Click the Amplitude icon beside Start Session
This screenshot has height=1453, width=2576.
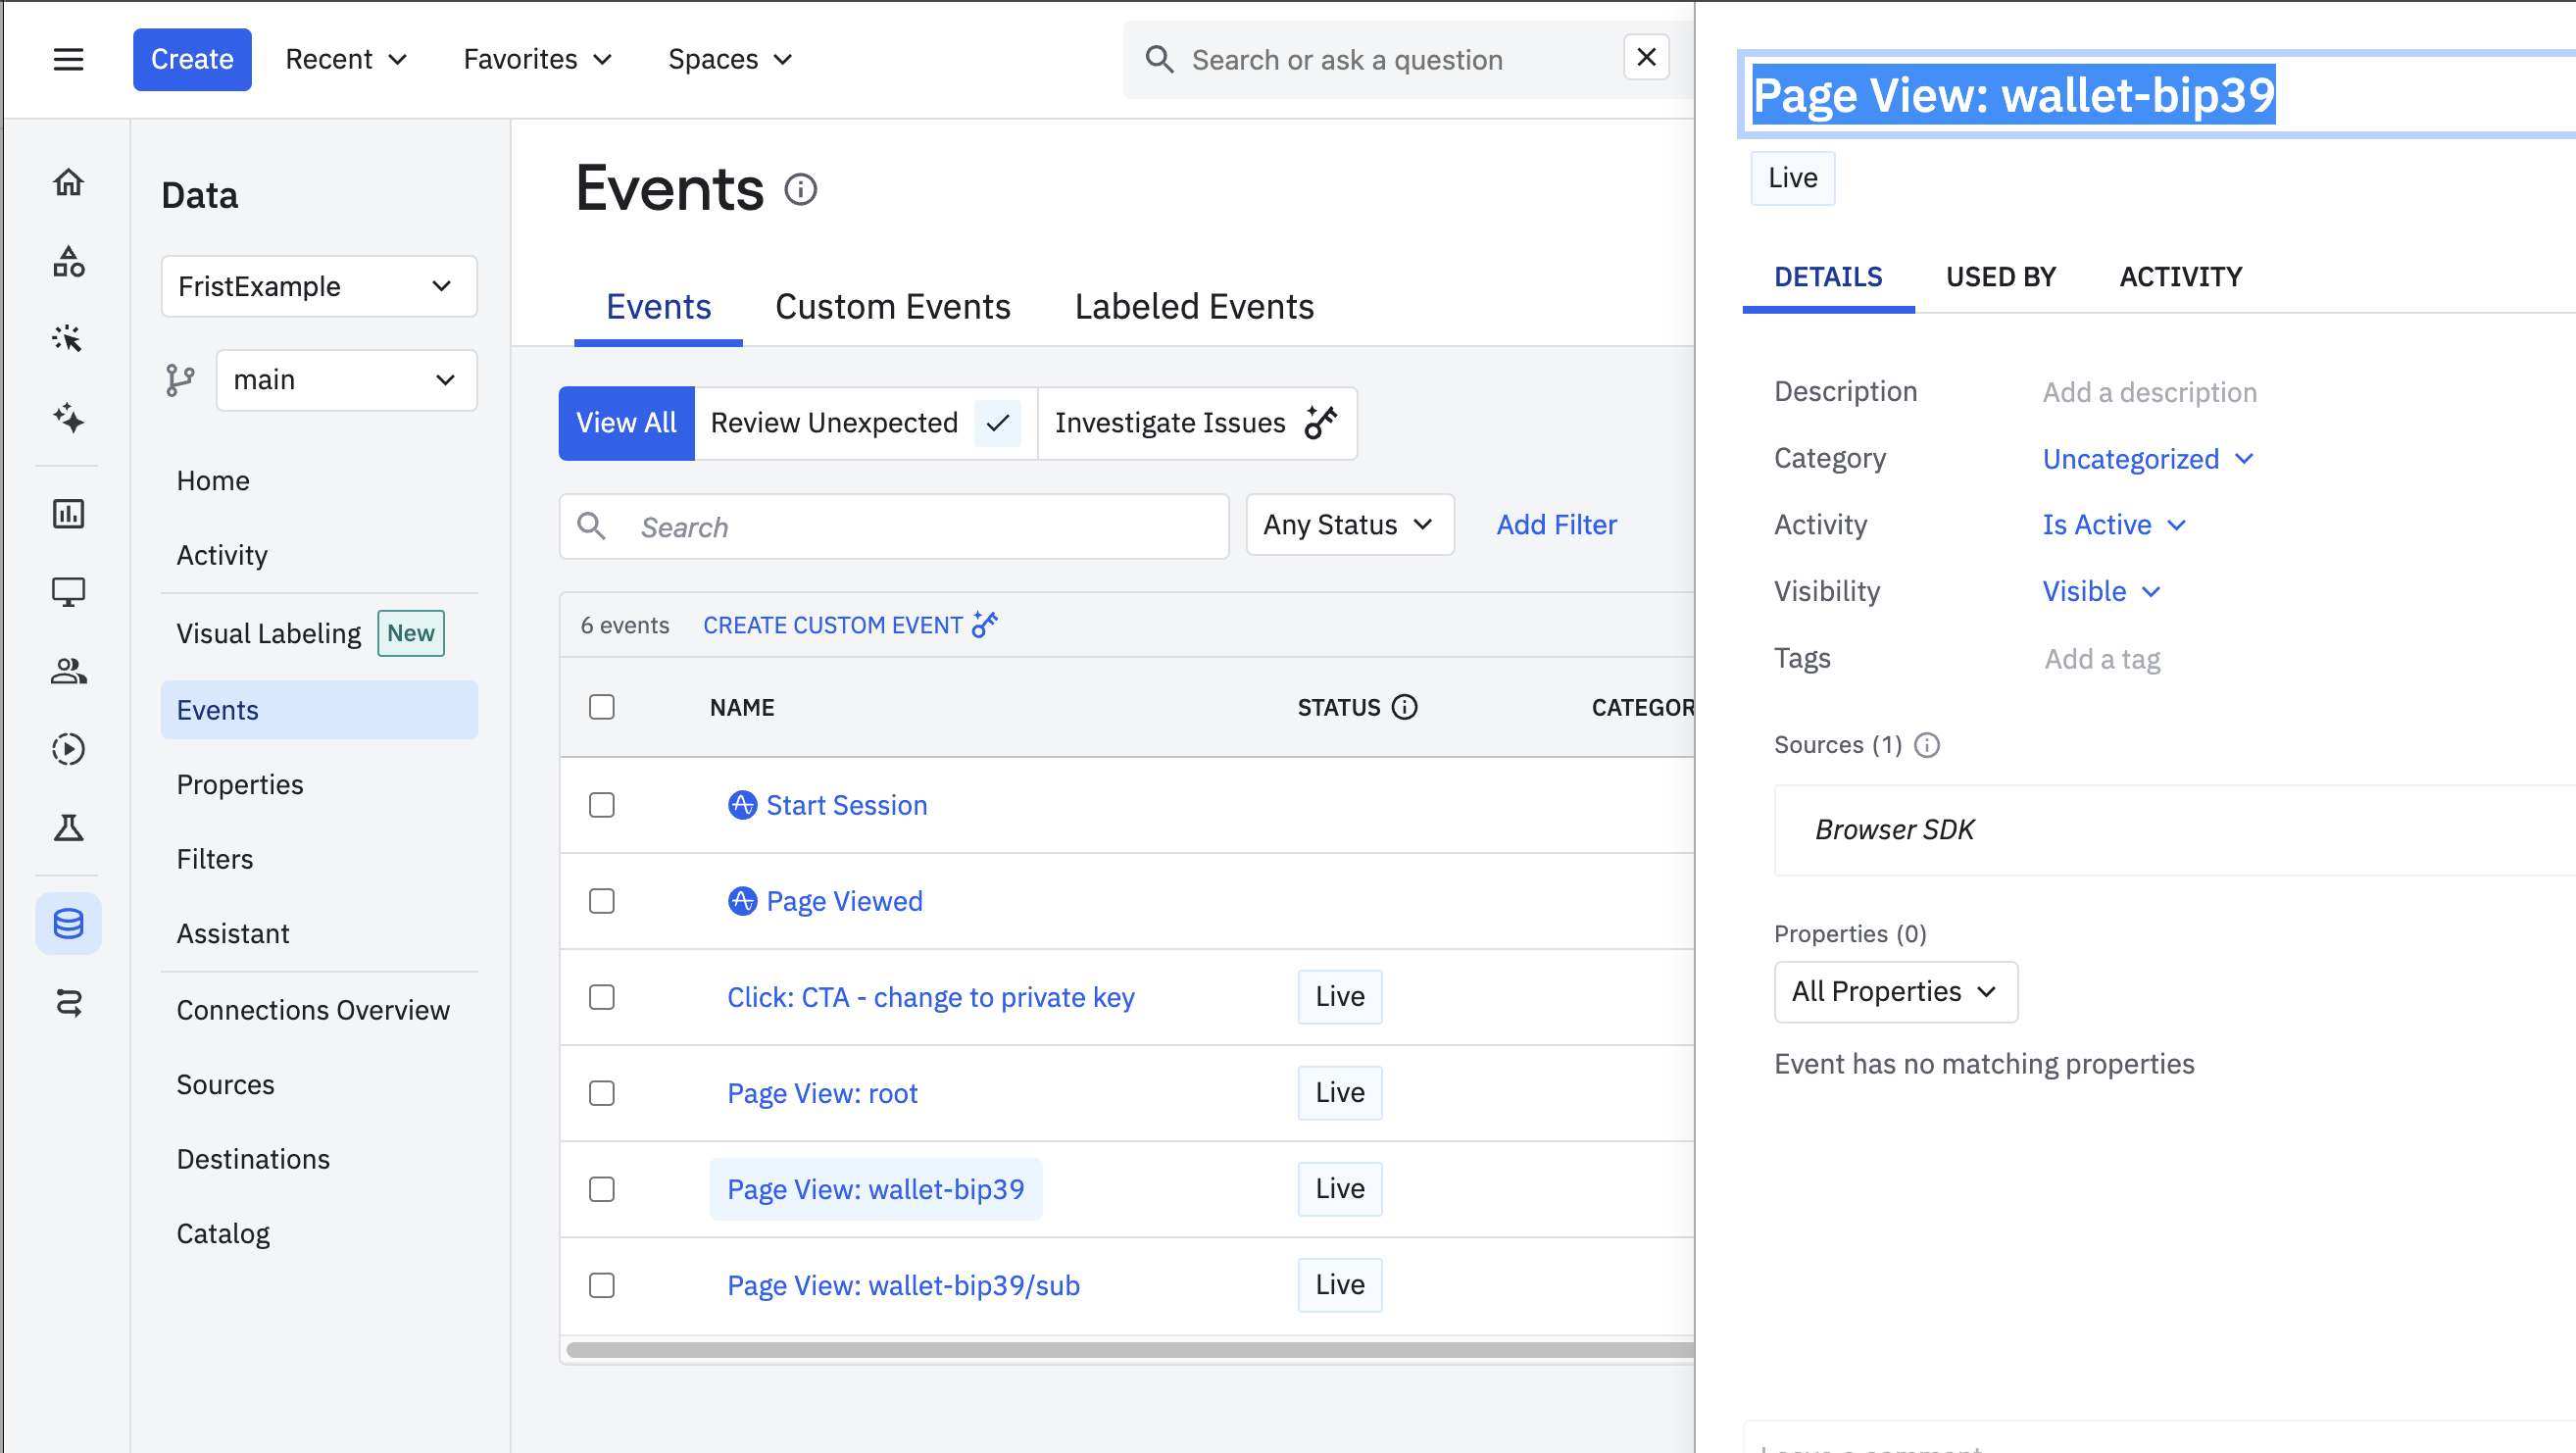point(742,805)
